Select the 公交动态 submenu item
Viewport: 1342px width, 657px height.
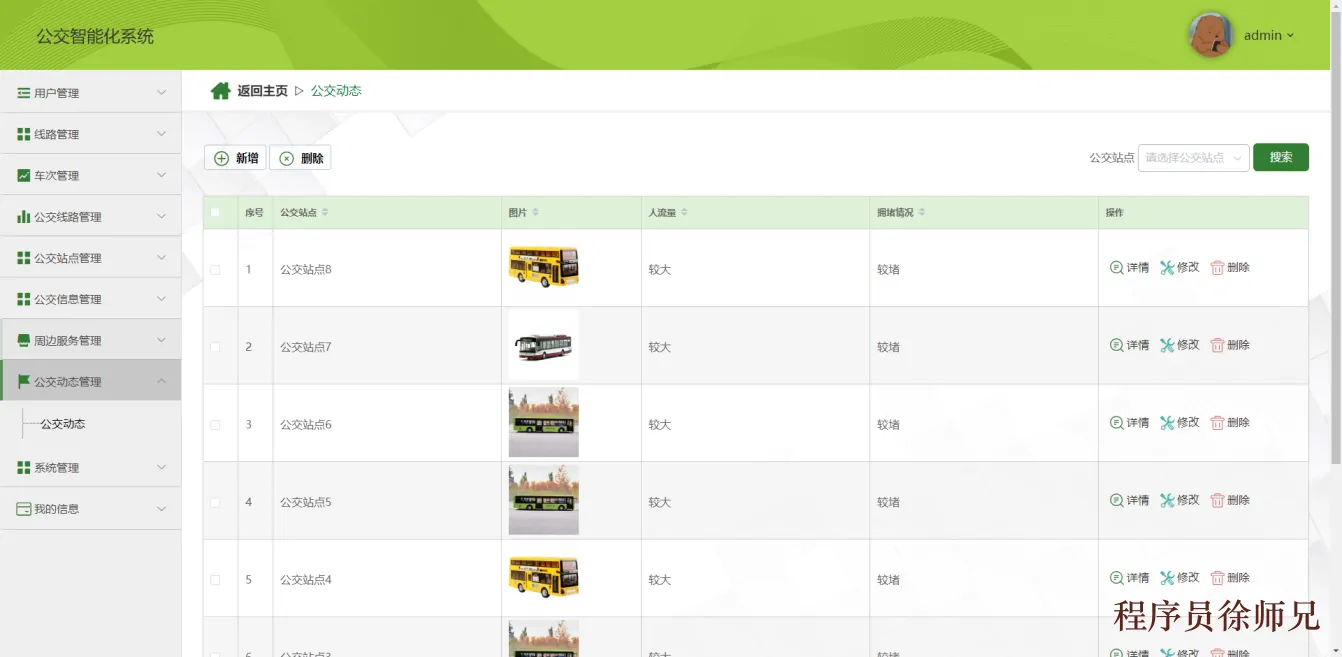[x=63, y=424]
